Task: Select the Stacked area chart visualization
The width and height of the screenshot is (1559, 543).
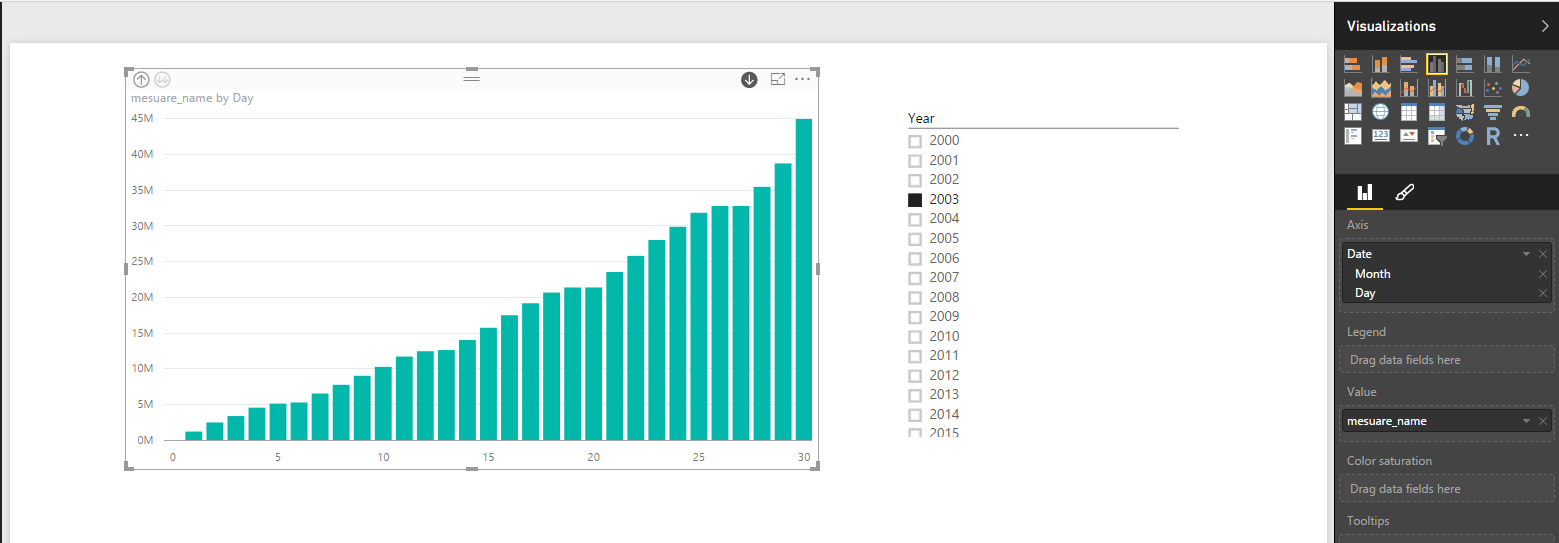Action: 1381,88
